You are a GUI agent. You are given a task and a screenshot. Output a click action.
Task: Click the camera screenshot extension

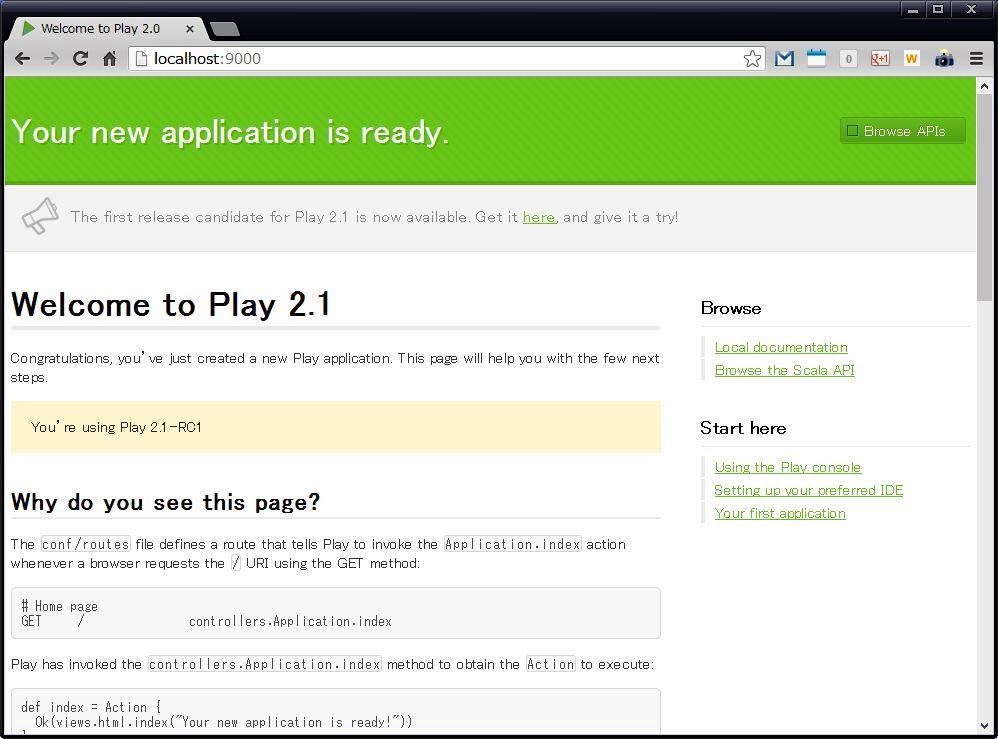pyautogui.click(x=944, y=59)
